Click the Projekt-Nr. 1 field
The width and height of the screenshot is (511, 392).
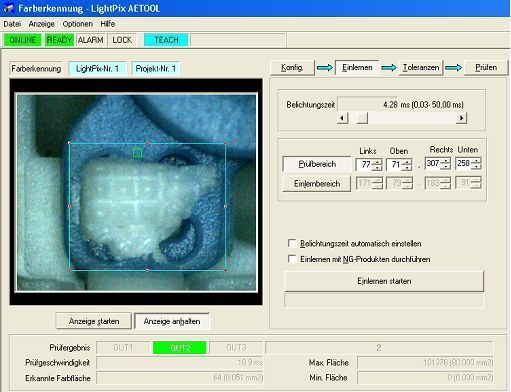tap(155, 69)
